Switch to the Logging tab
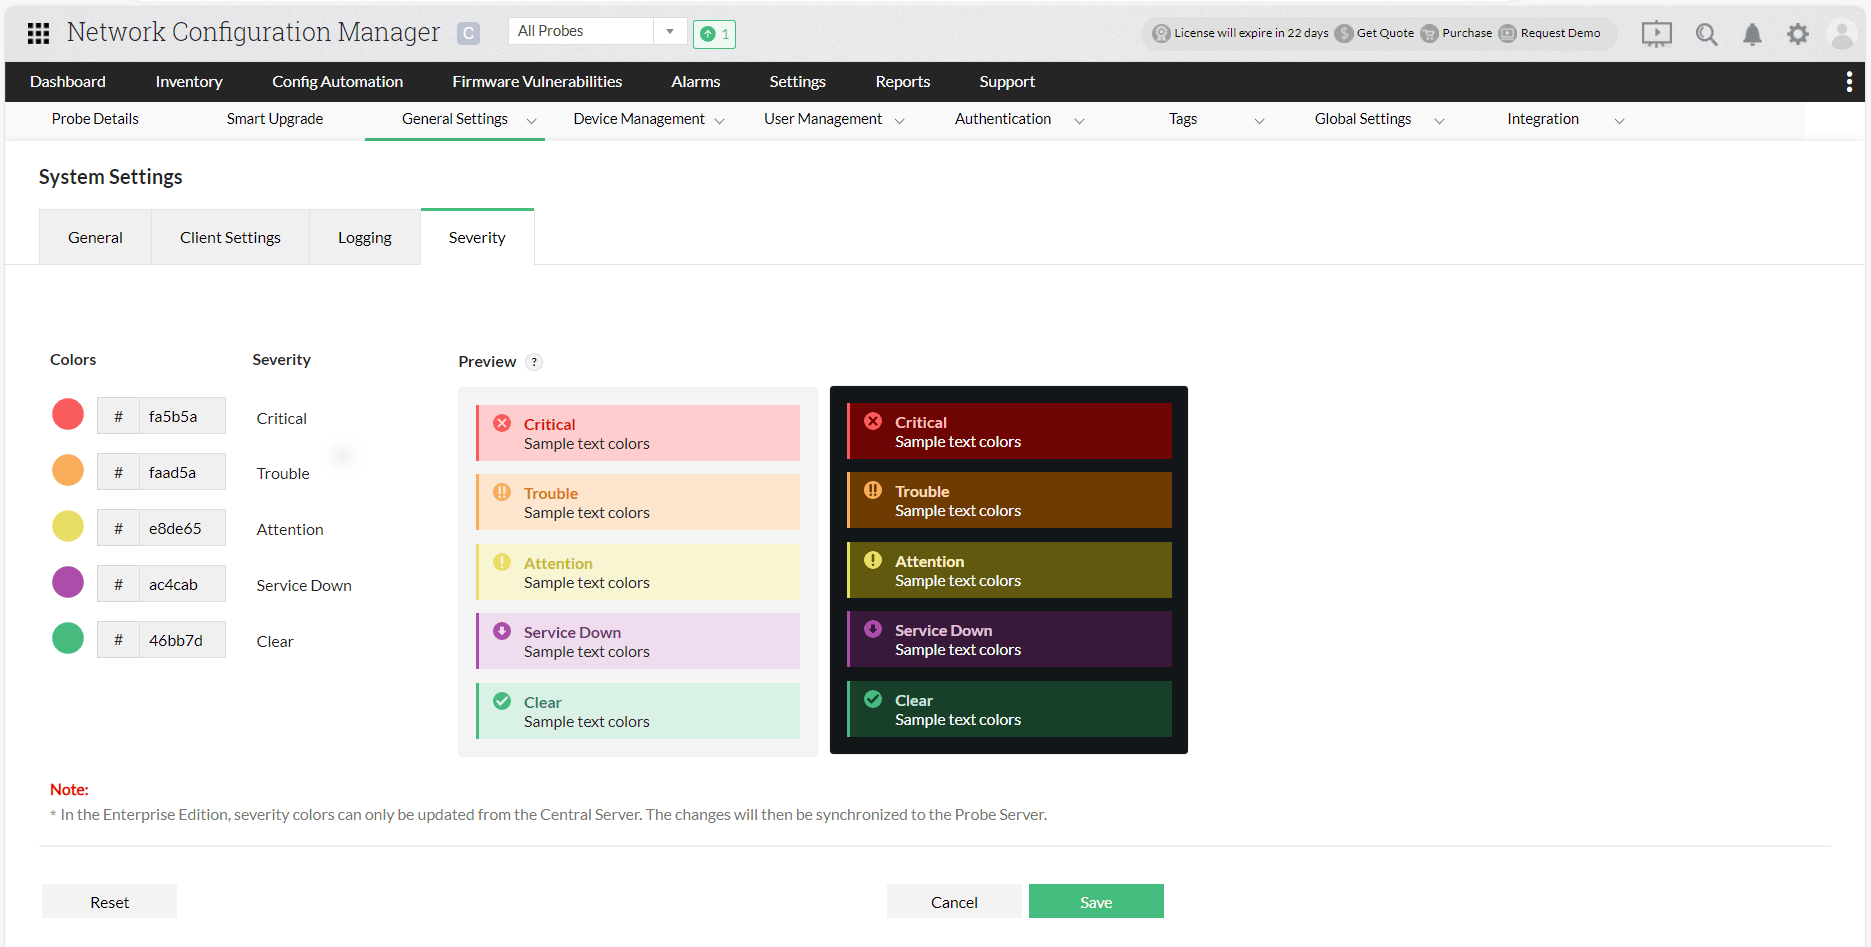Screen dimensions: 1871x947 pyautogui.click(x=364, y=237)
